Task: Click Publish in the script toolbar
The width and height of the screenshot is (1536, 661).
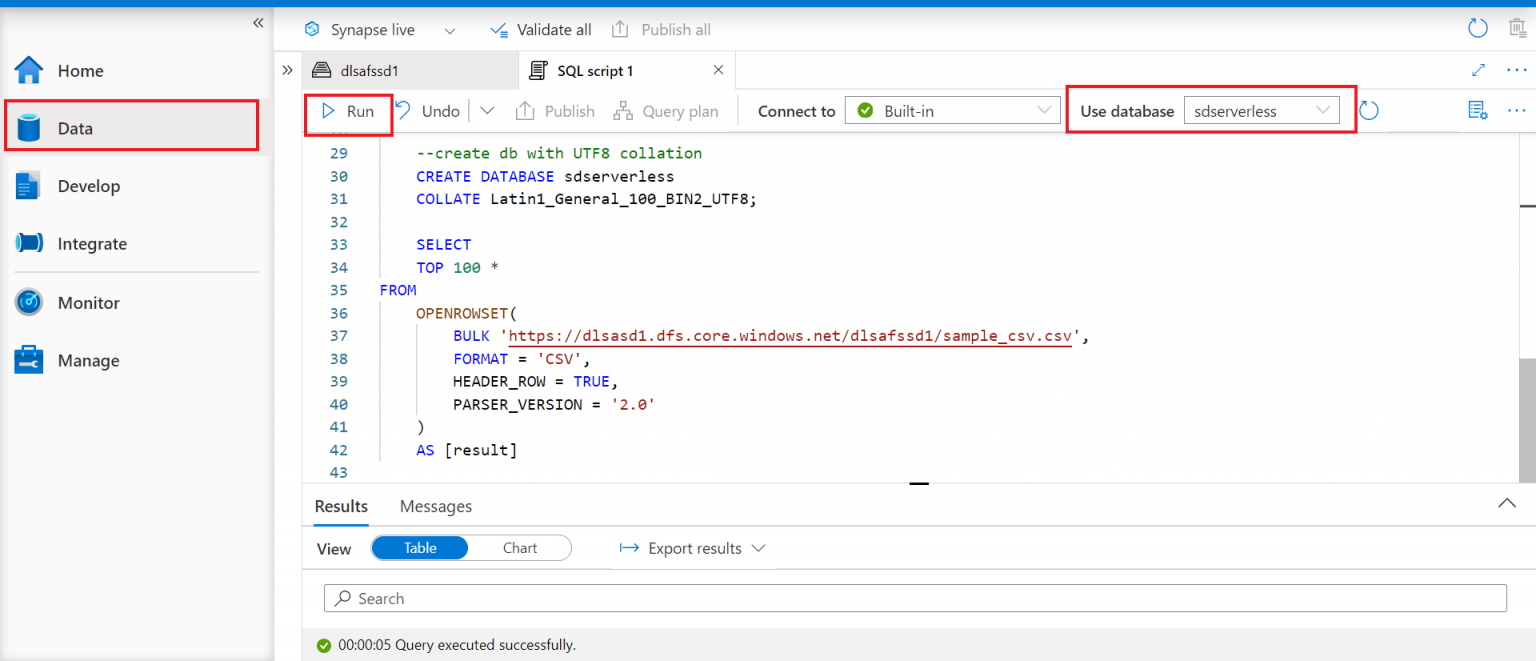Action: click(555, 111)
